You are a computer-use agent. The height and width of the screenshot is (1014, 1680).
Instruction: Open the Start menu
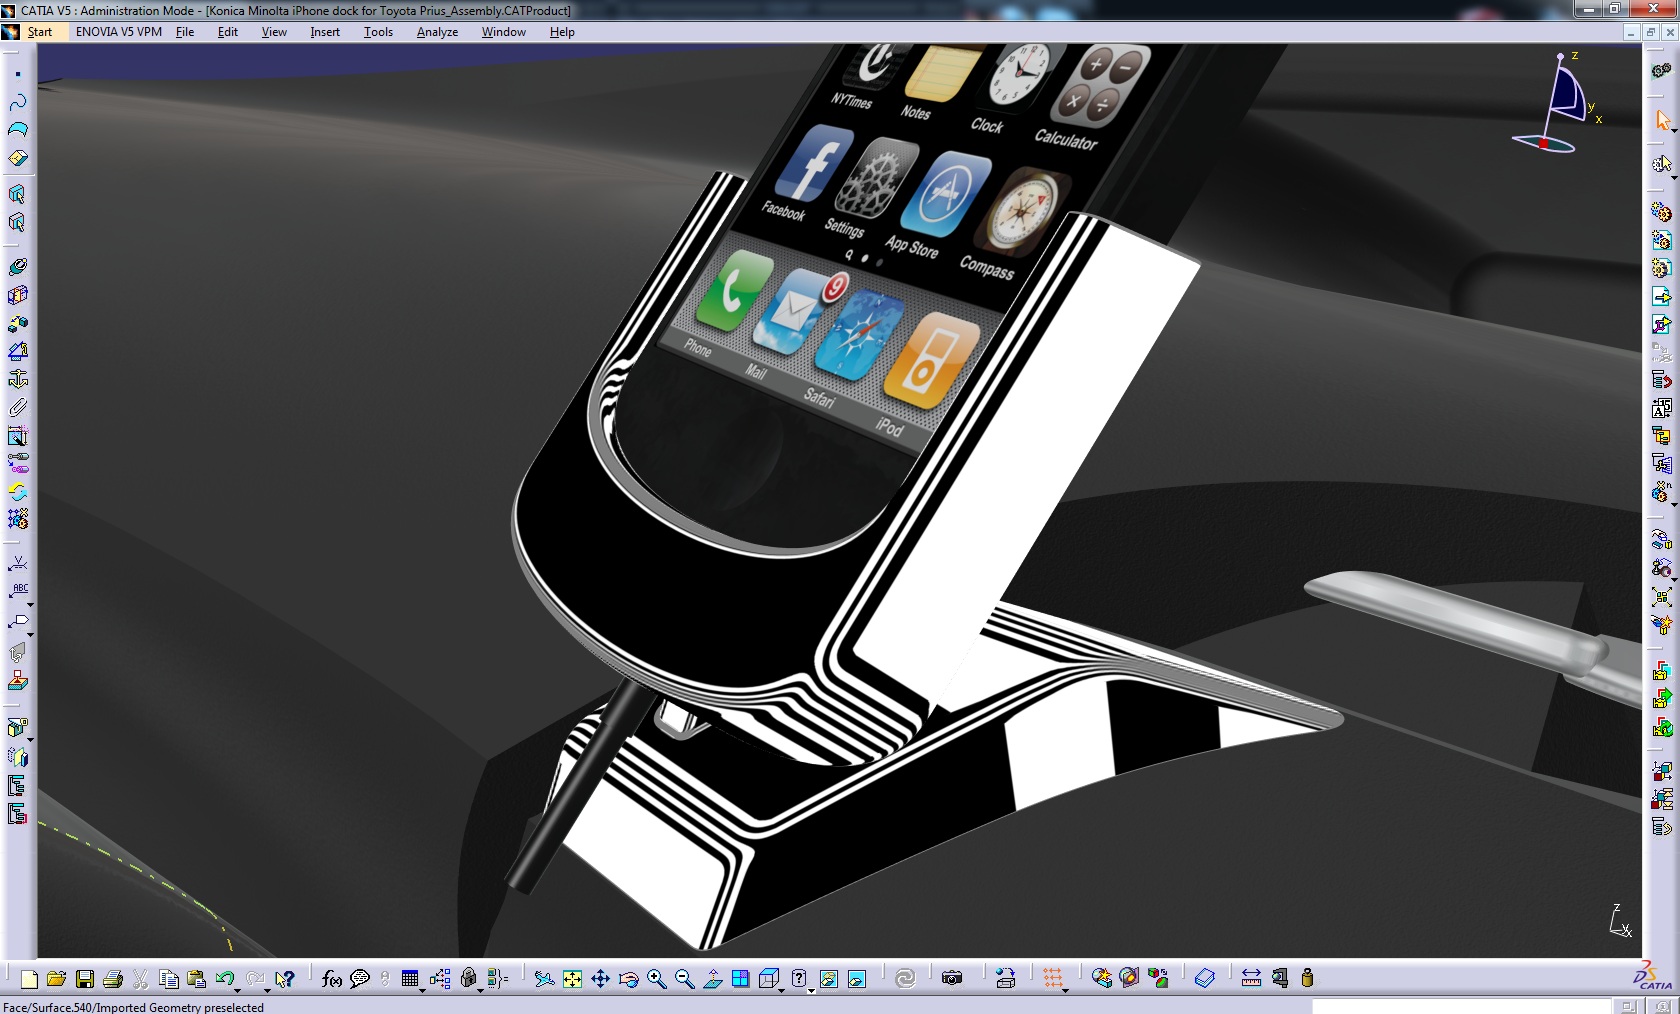[39, 32]
